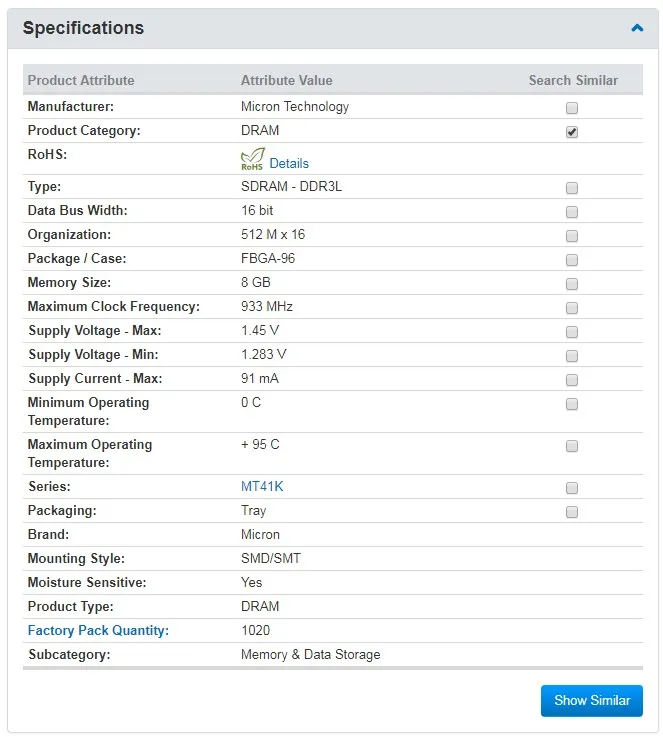
Task: Uncheck the Product Category checkbox
Action: (572, 132)
